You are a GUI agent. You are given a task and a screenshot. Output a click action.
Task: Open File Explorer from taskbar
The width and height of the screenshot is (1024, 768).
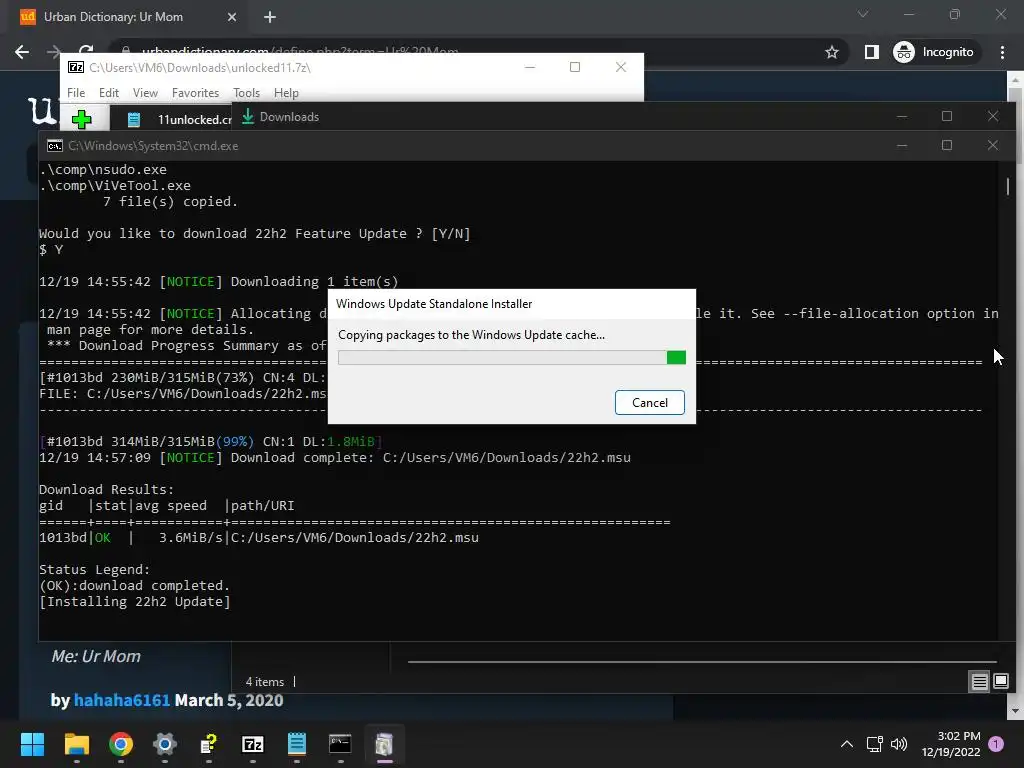76,744
